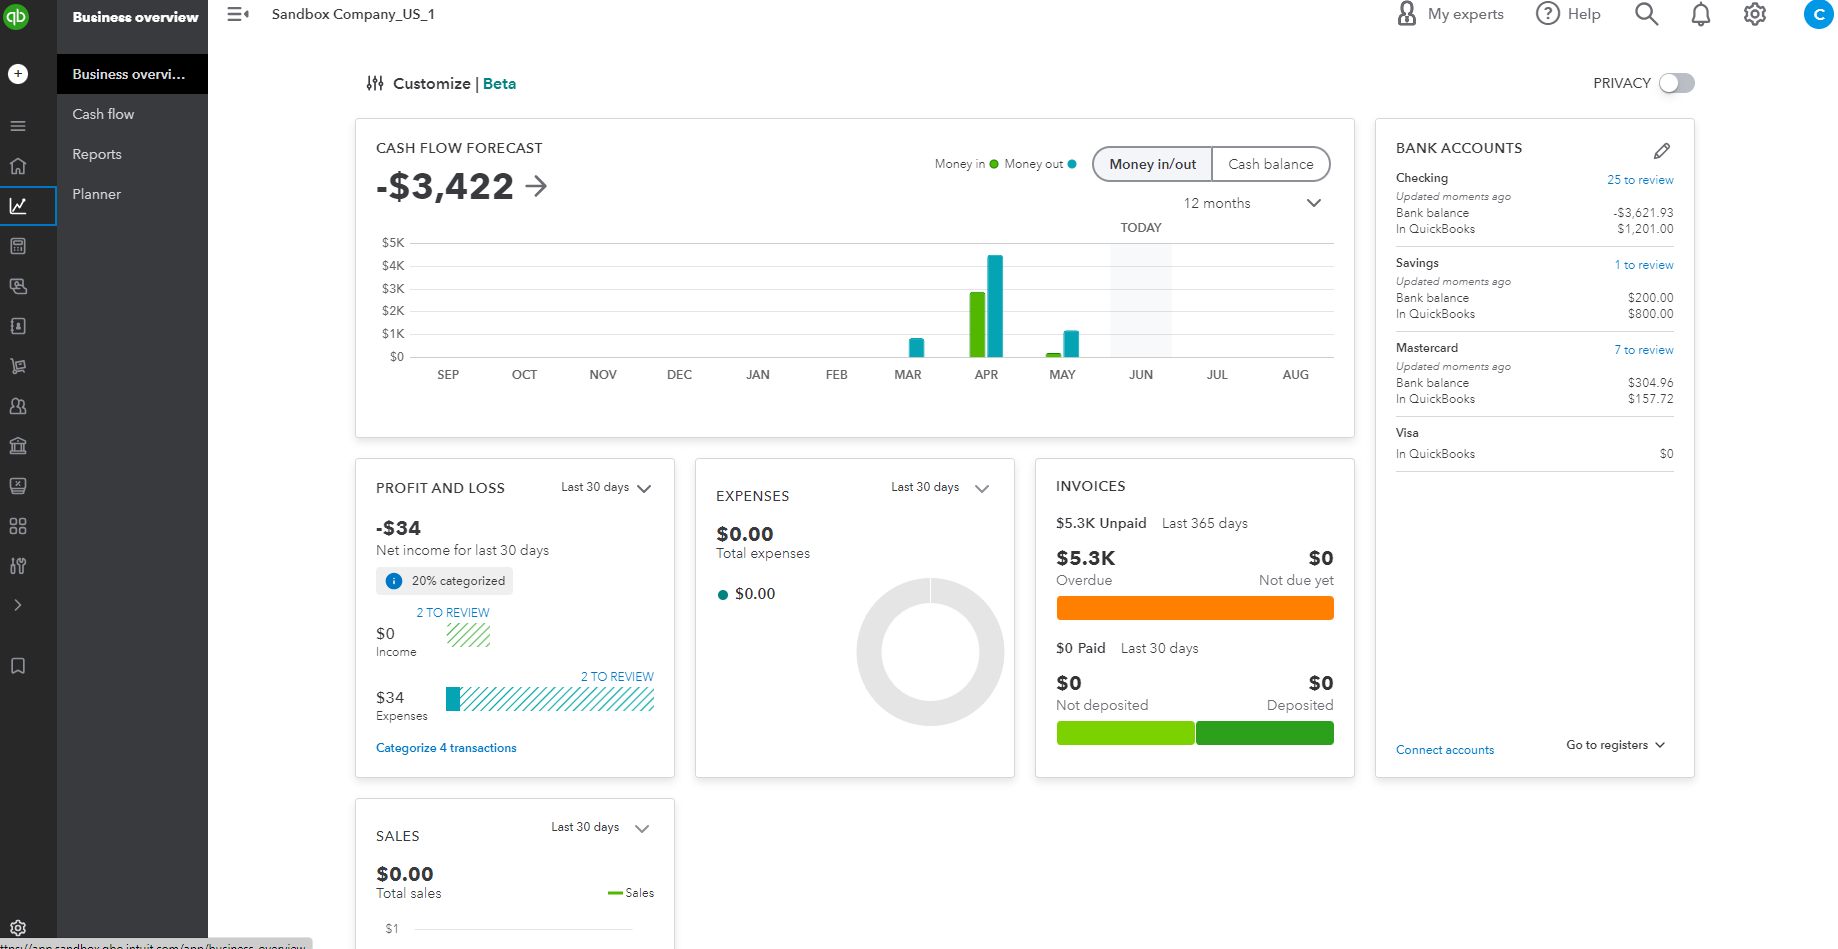Click the plus New button in sidebar
Screen dimensions: 1838x949
(18, 74)
